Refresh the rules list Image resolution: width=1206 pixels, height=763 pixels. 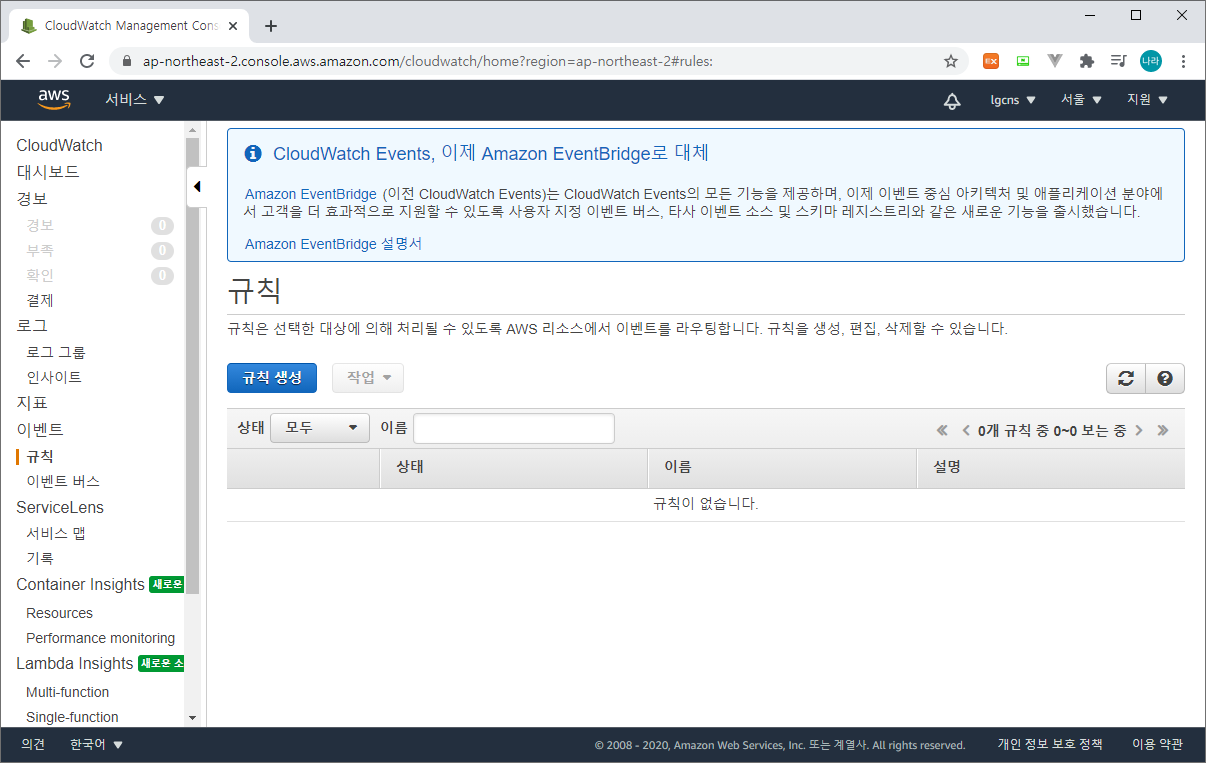(x=1126, y=378)
